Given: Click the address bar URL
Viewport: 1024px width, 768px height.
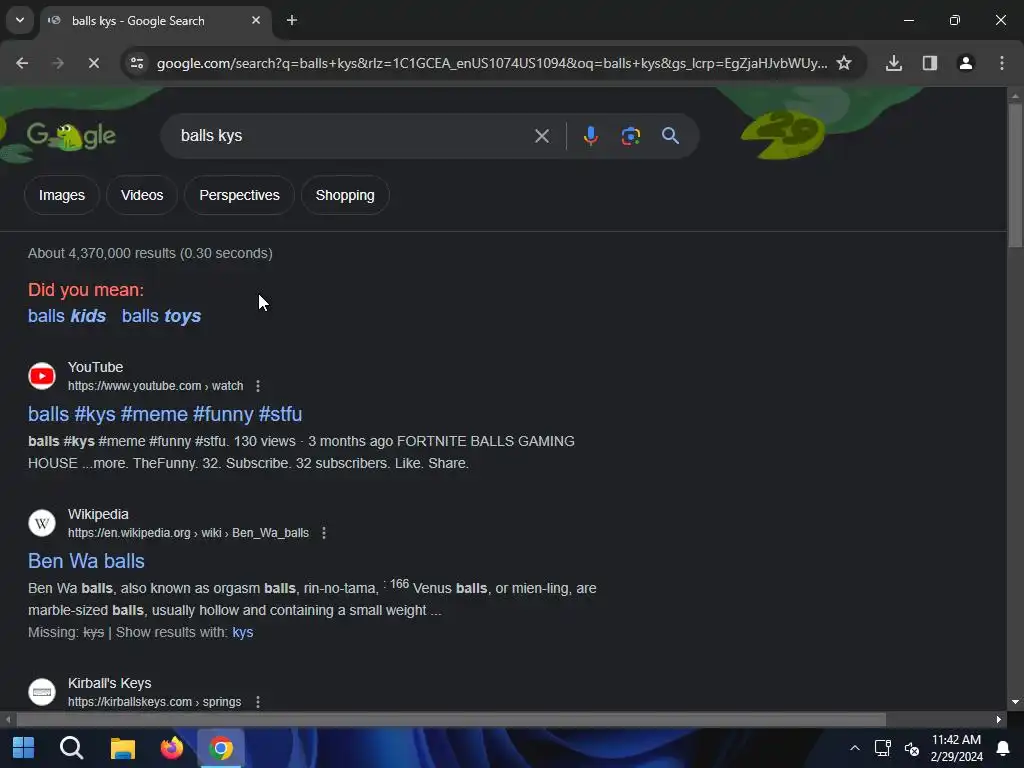Looking at the screenshot, I should click(492, 63).
